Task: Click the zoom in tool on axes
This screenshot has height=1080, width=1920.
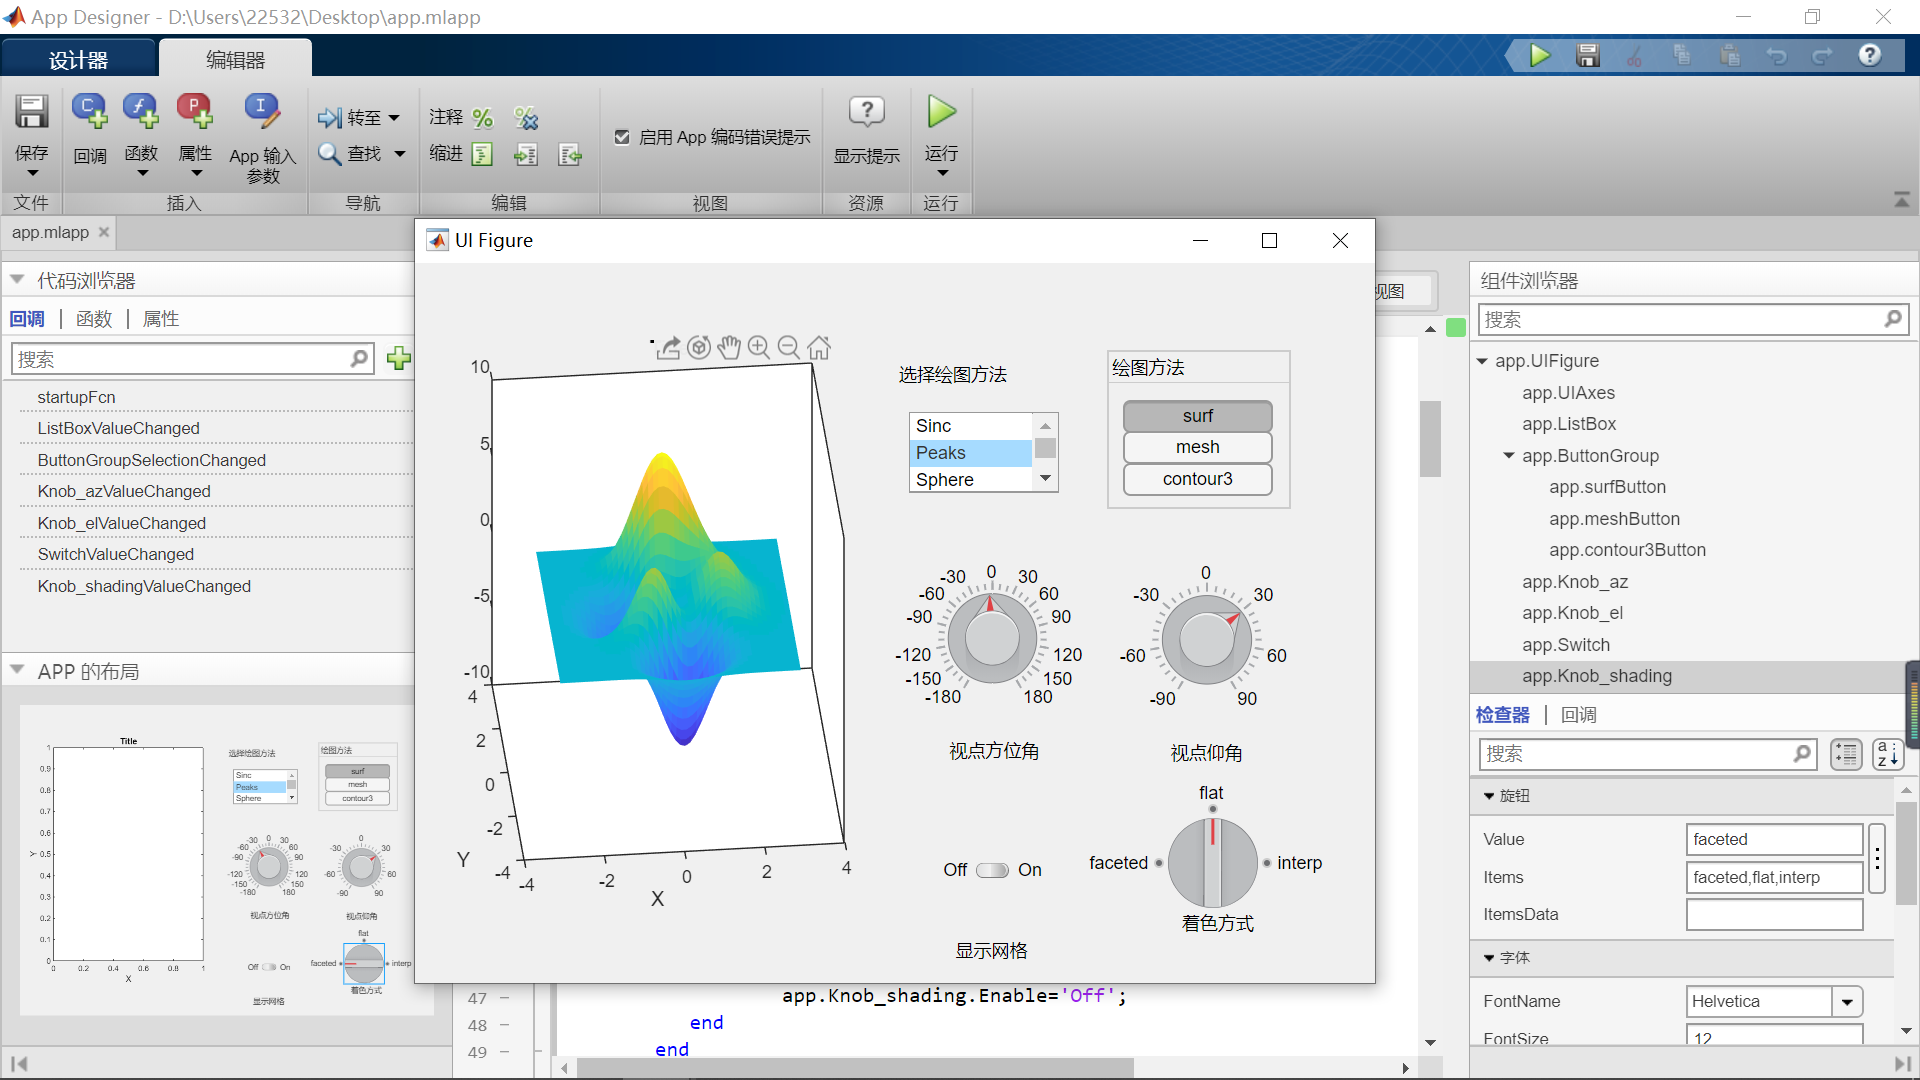Action: [x=759, y=348]
